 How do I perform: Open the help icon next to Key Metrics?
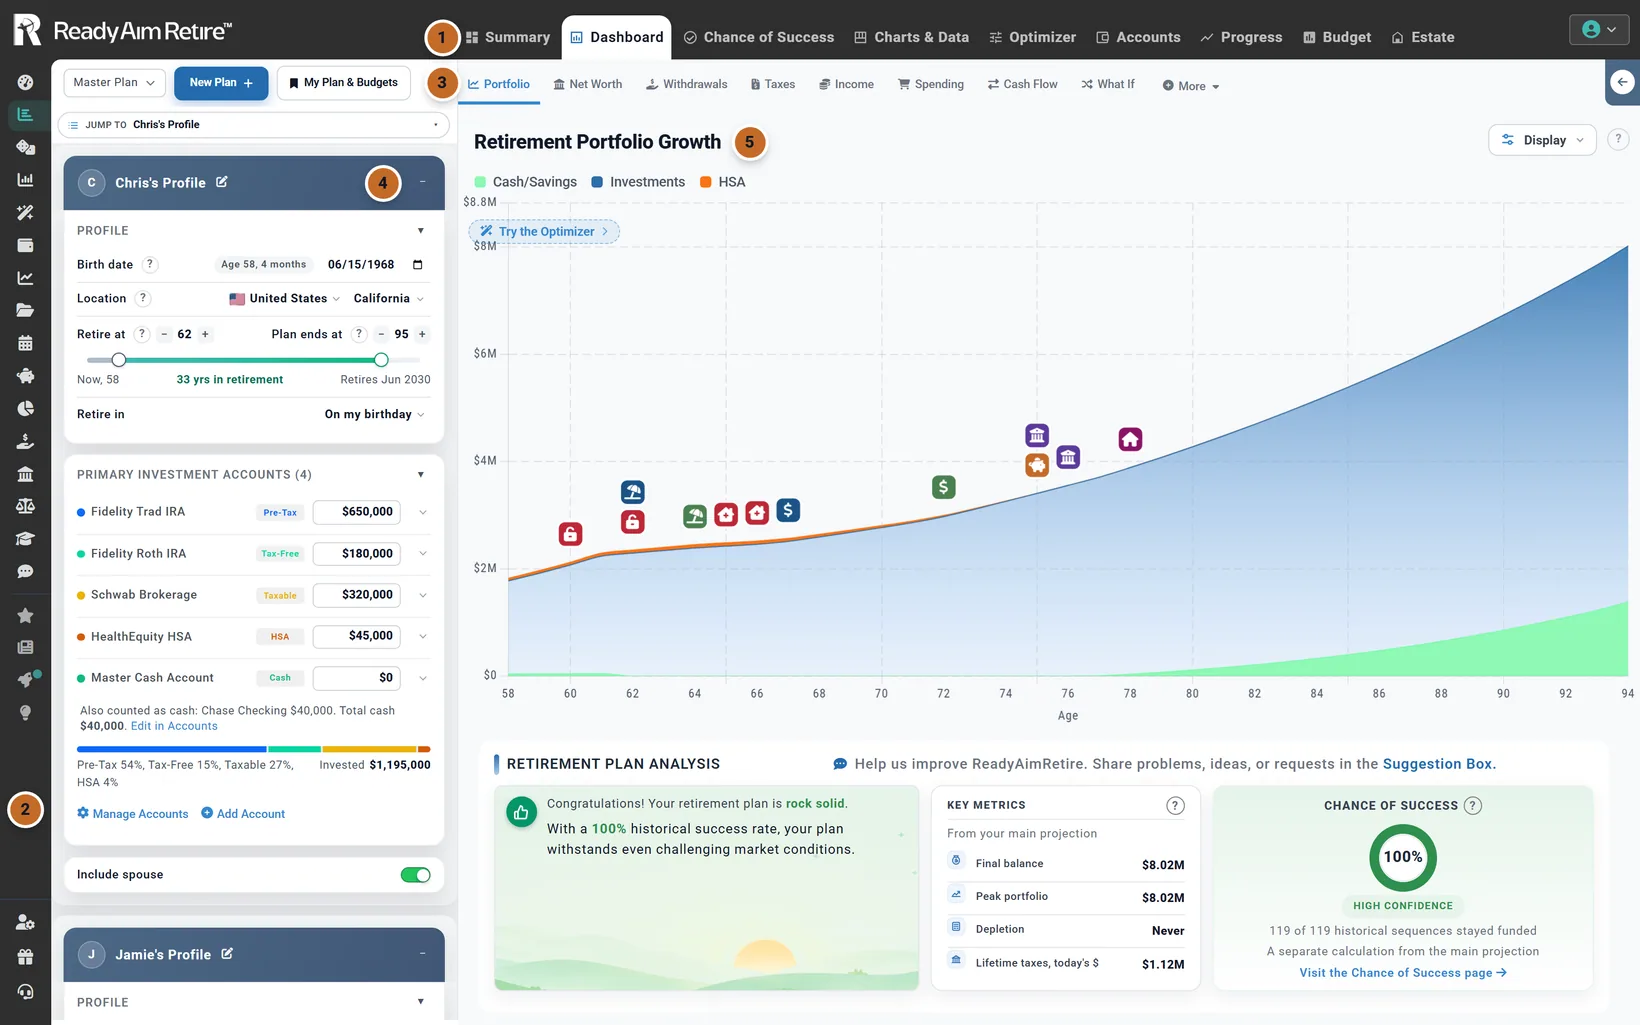pos(1176,805)
